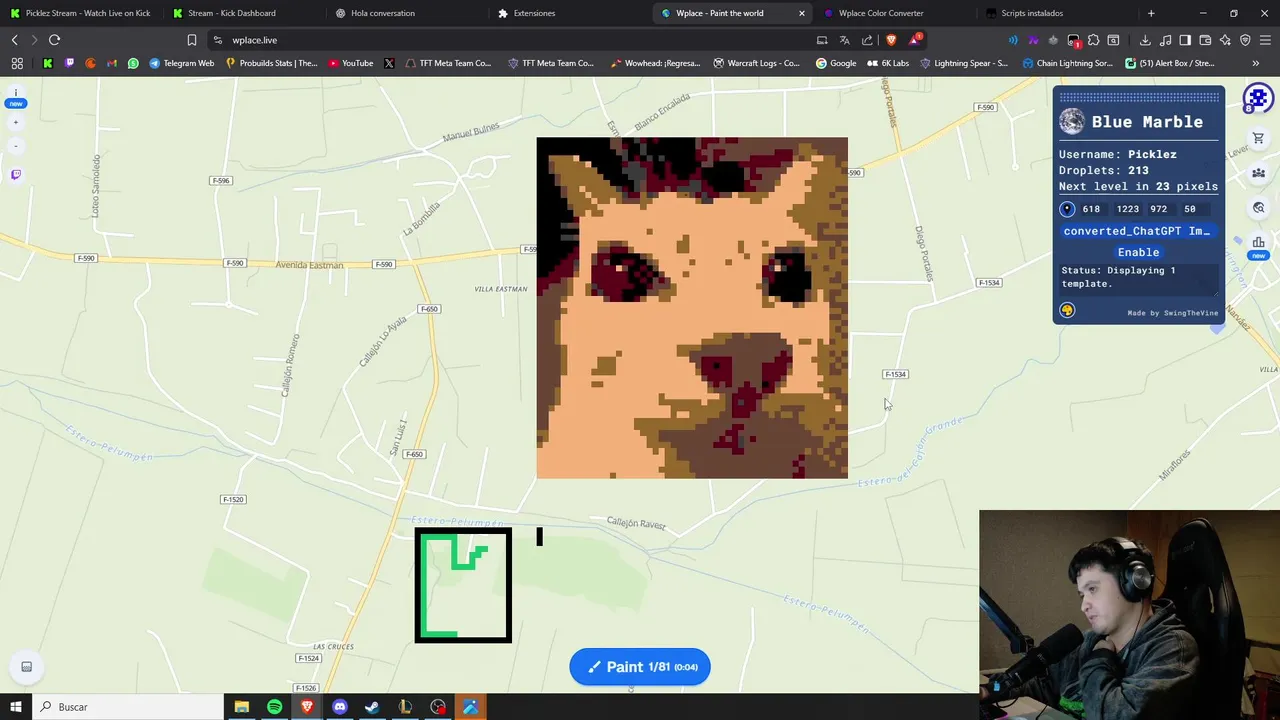The width and height of the screenshot is (1280, 720).
Task: Open the Brave Wallet icon
Action: 1205,40
